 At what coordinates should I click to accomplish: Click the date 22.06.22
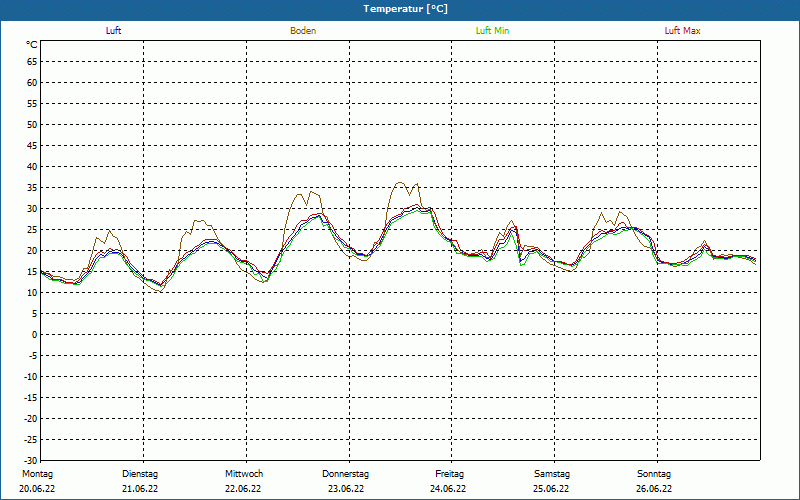243,489
